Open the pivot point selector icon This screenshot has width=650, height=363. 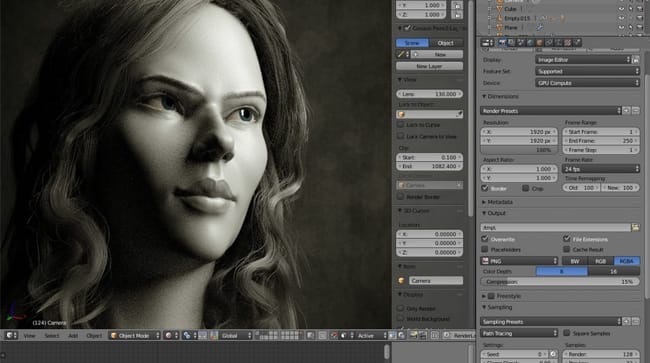click(x=189, y=336)
